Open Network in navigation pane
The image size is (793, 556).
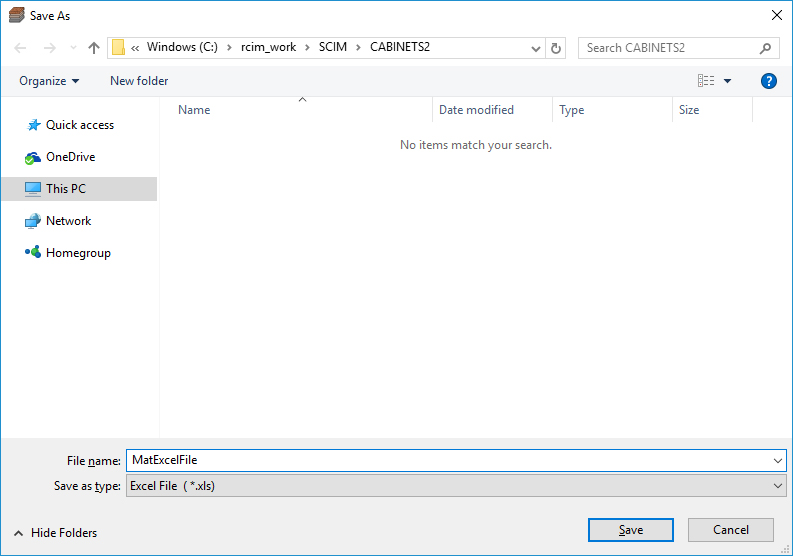click(x=68, y=221)
